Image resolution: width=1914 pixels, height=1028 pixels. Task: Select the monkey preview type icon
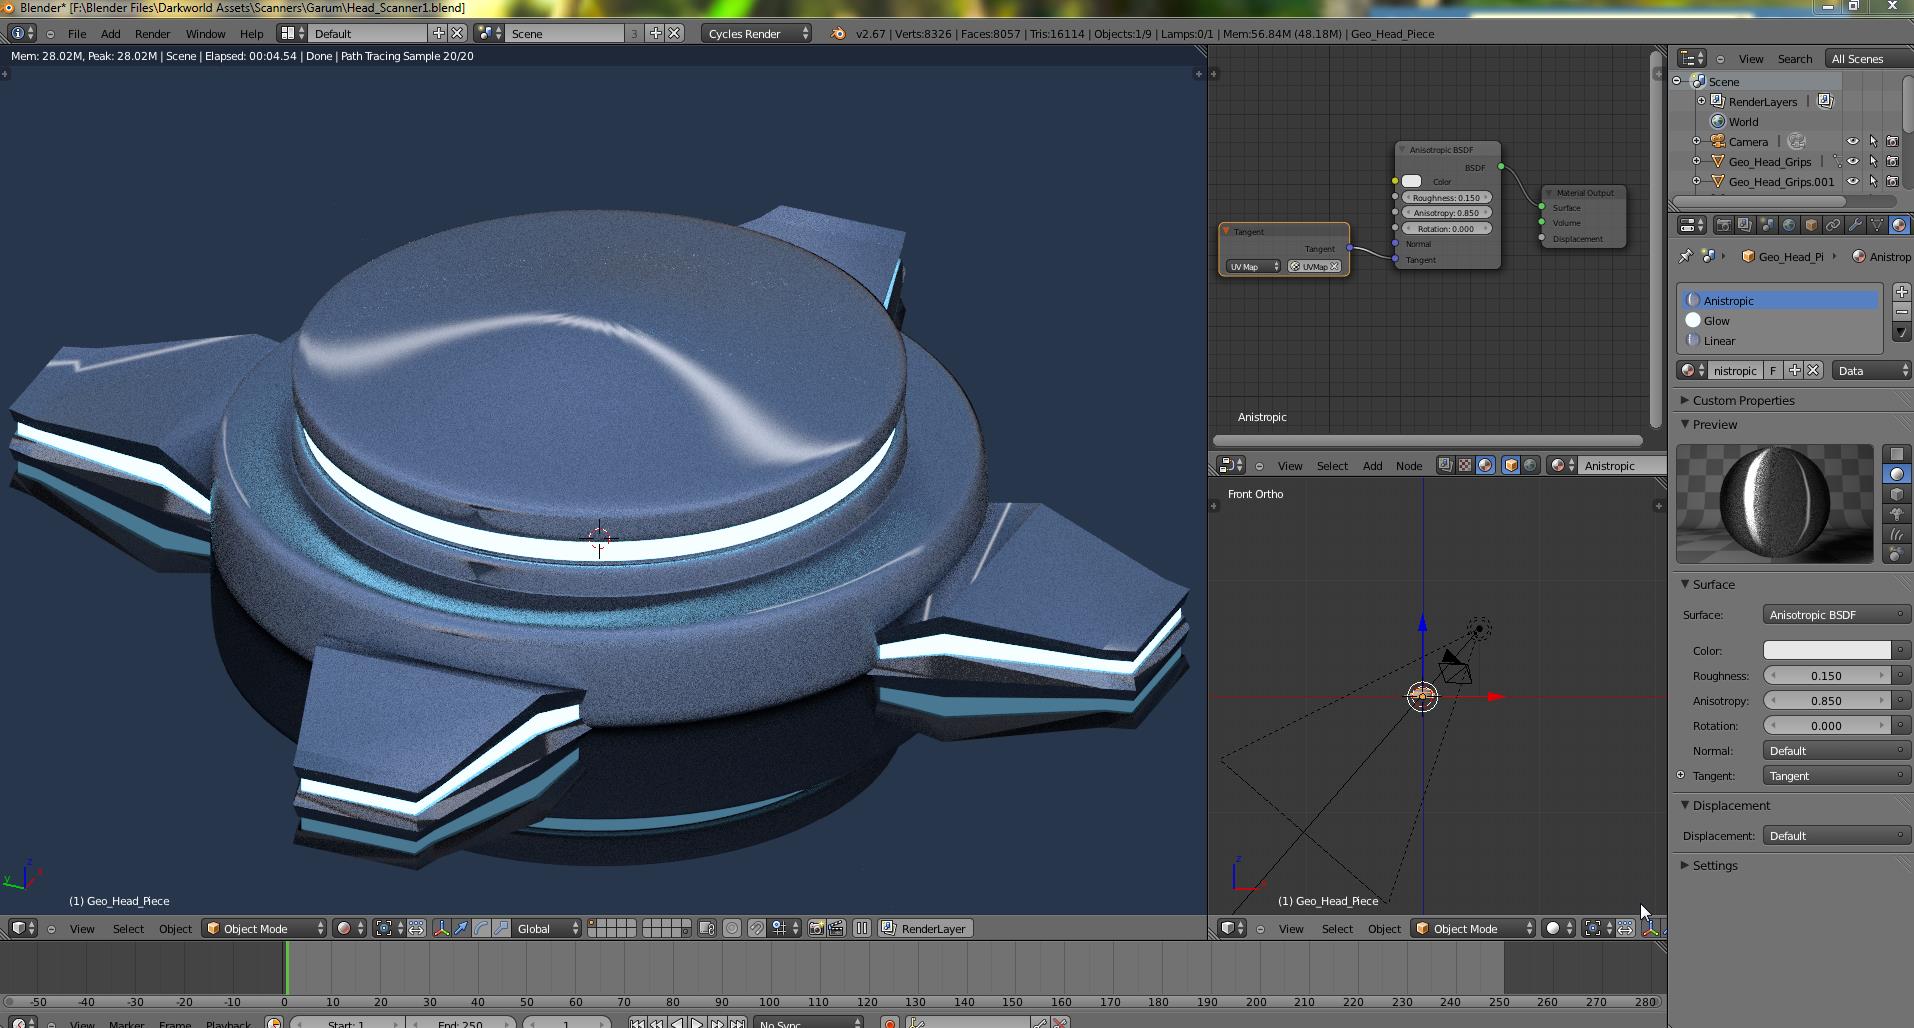pyautogui.click(x=1897, y=514)
